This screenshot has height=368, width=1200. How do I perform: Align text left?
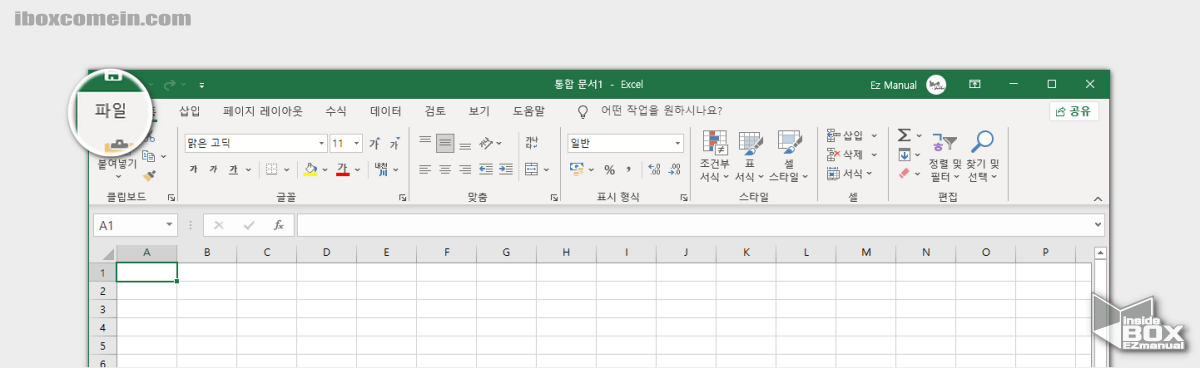pos(425,170)
